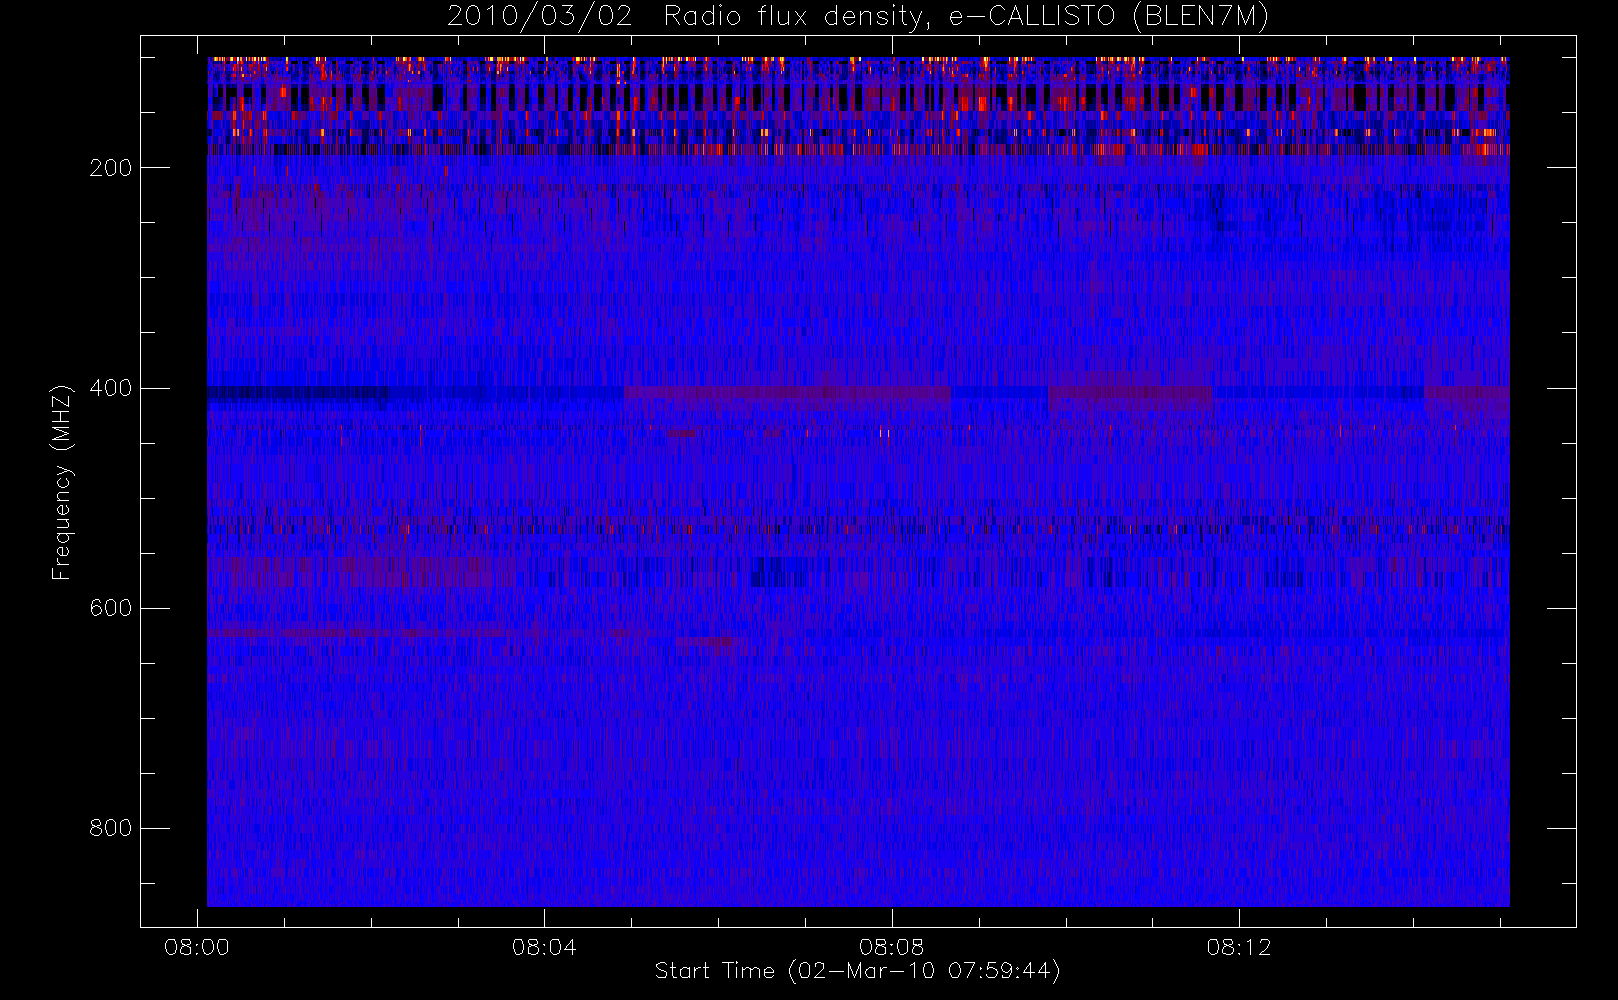The image size is (1618, 1000).
Task: Select the 400 frequency tick label
Action: click(x=110, y=388)
